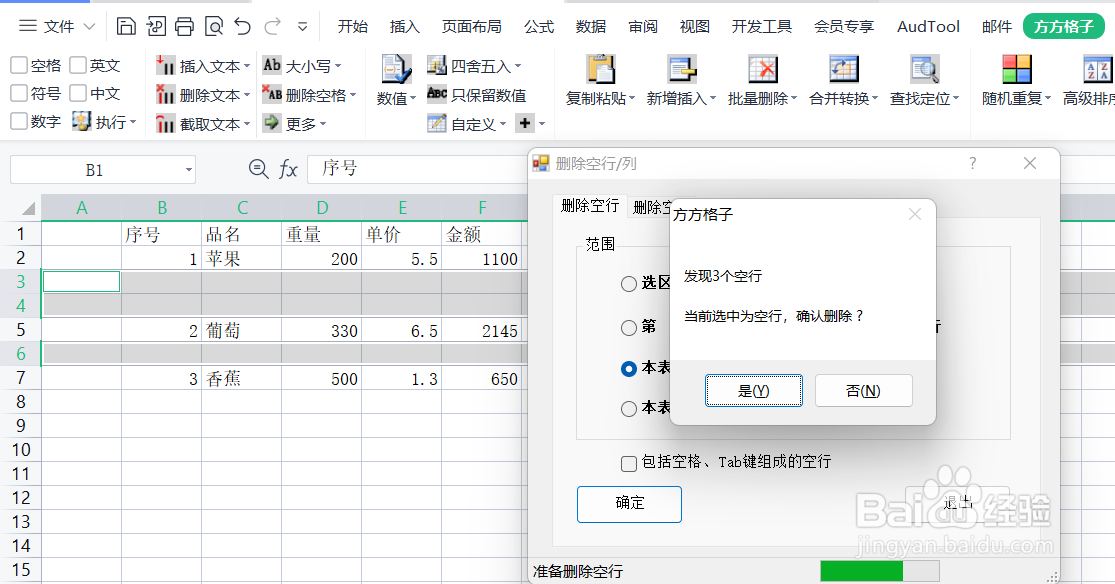
Task: Click the 批量删除 icon
Action: point(763,69)
